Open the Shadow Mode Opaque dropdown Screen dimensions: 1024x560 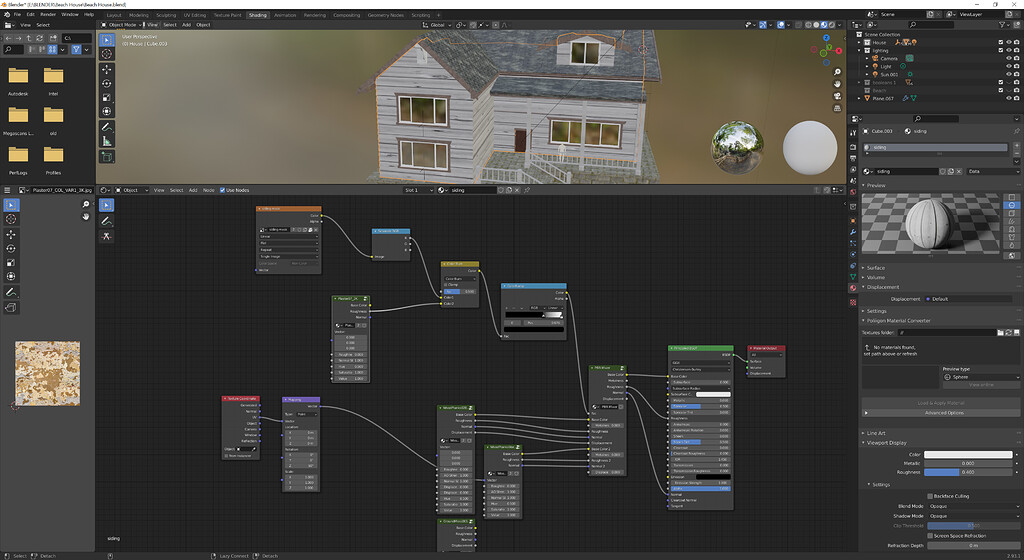coord(972,516)
